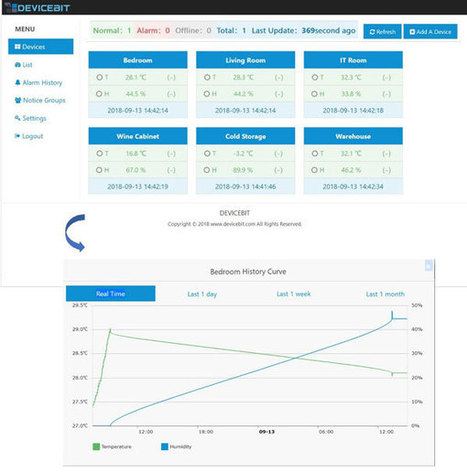The image size is (467, 472).
Task: Select the Warehouse temperature radio button
Action: click(315, 153)
